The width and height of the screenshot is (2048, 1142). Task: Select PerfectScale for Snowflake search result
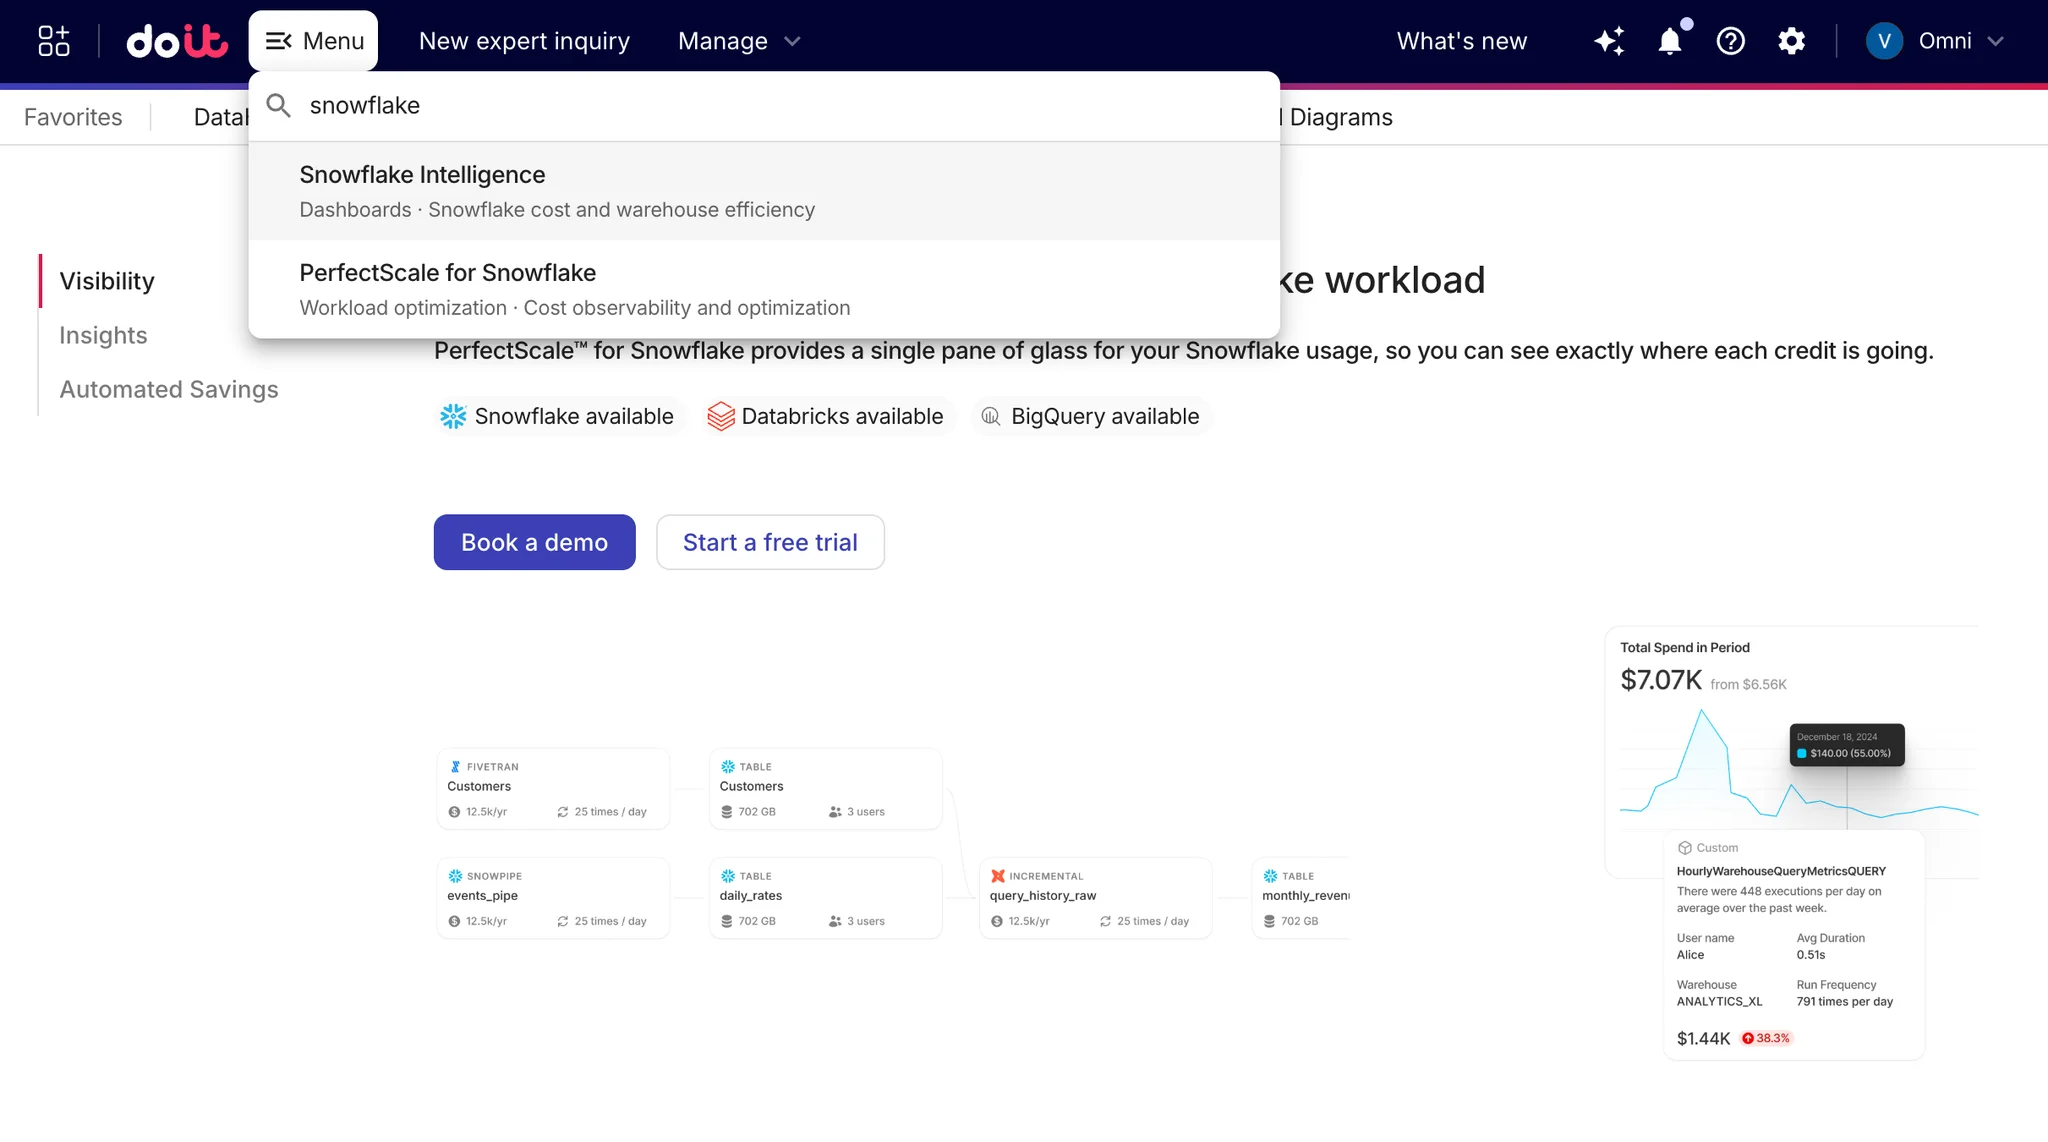click(x=764, y=289)
